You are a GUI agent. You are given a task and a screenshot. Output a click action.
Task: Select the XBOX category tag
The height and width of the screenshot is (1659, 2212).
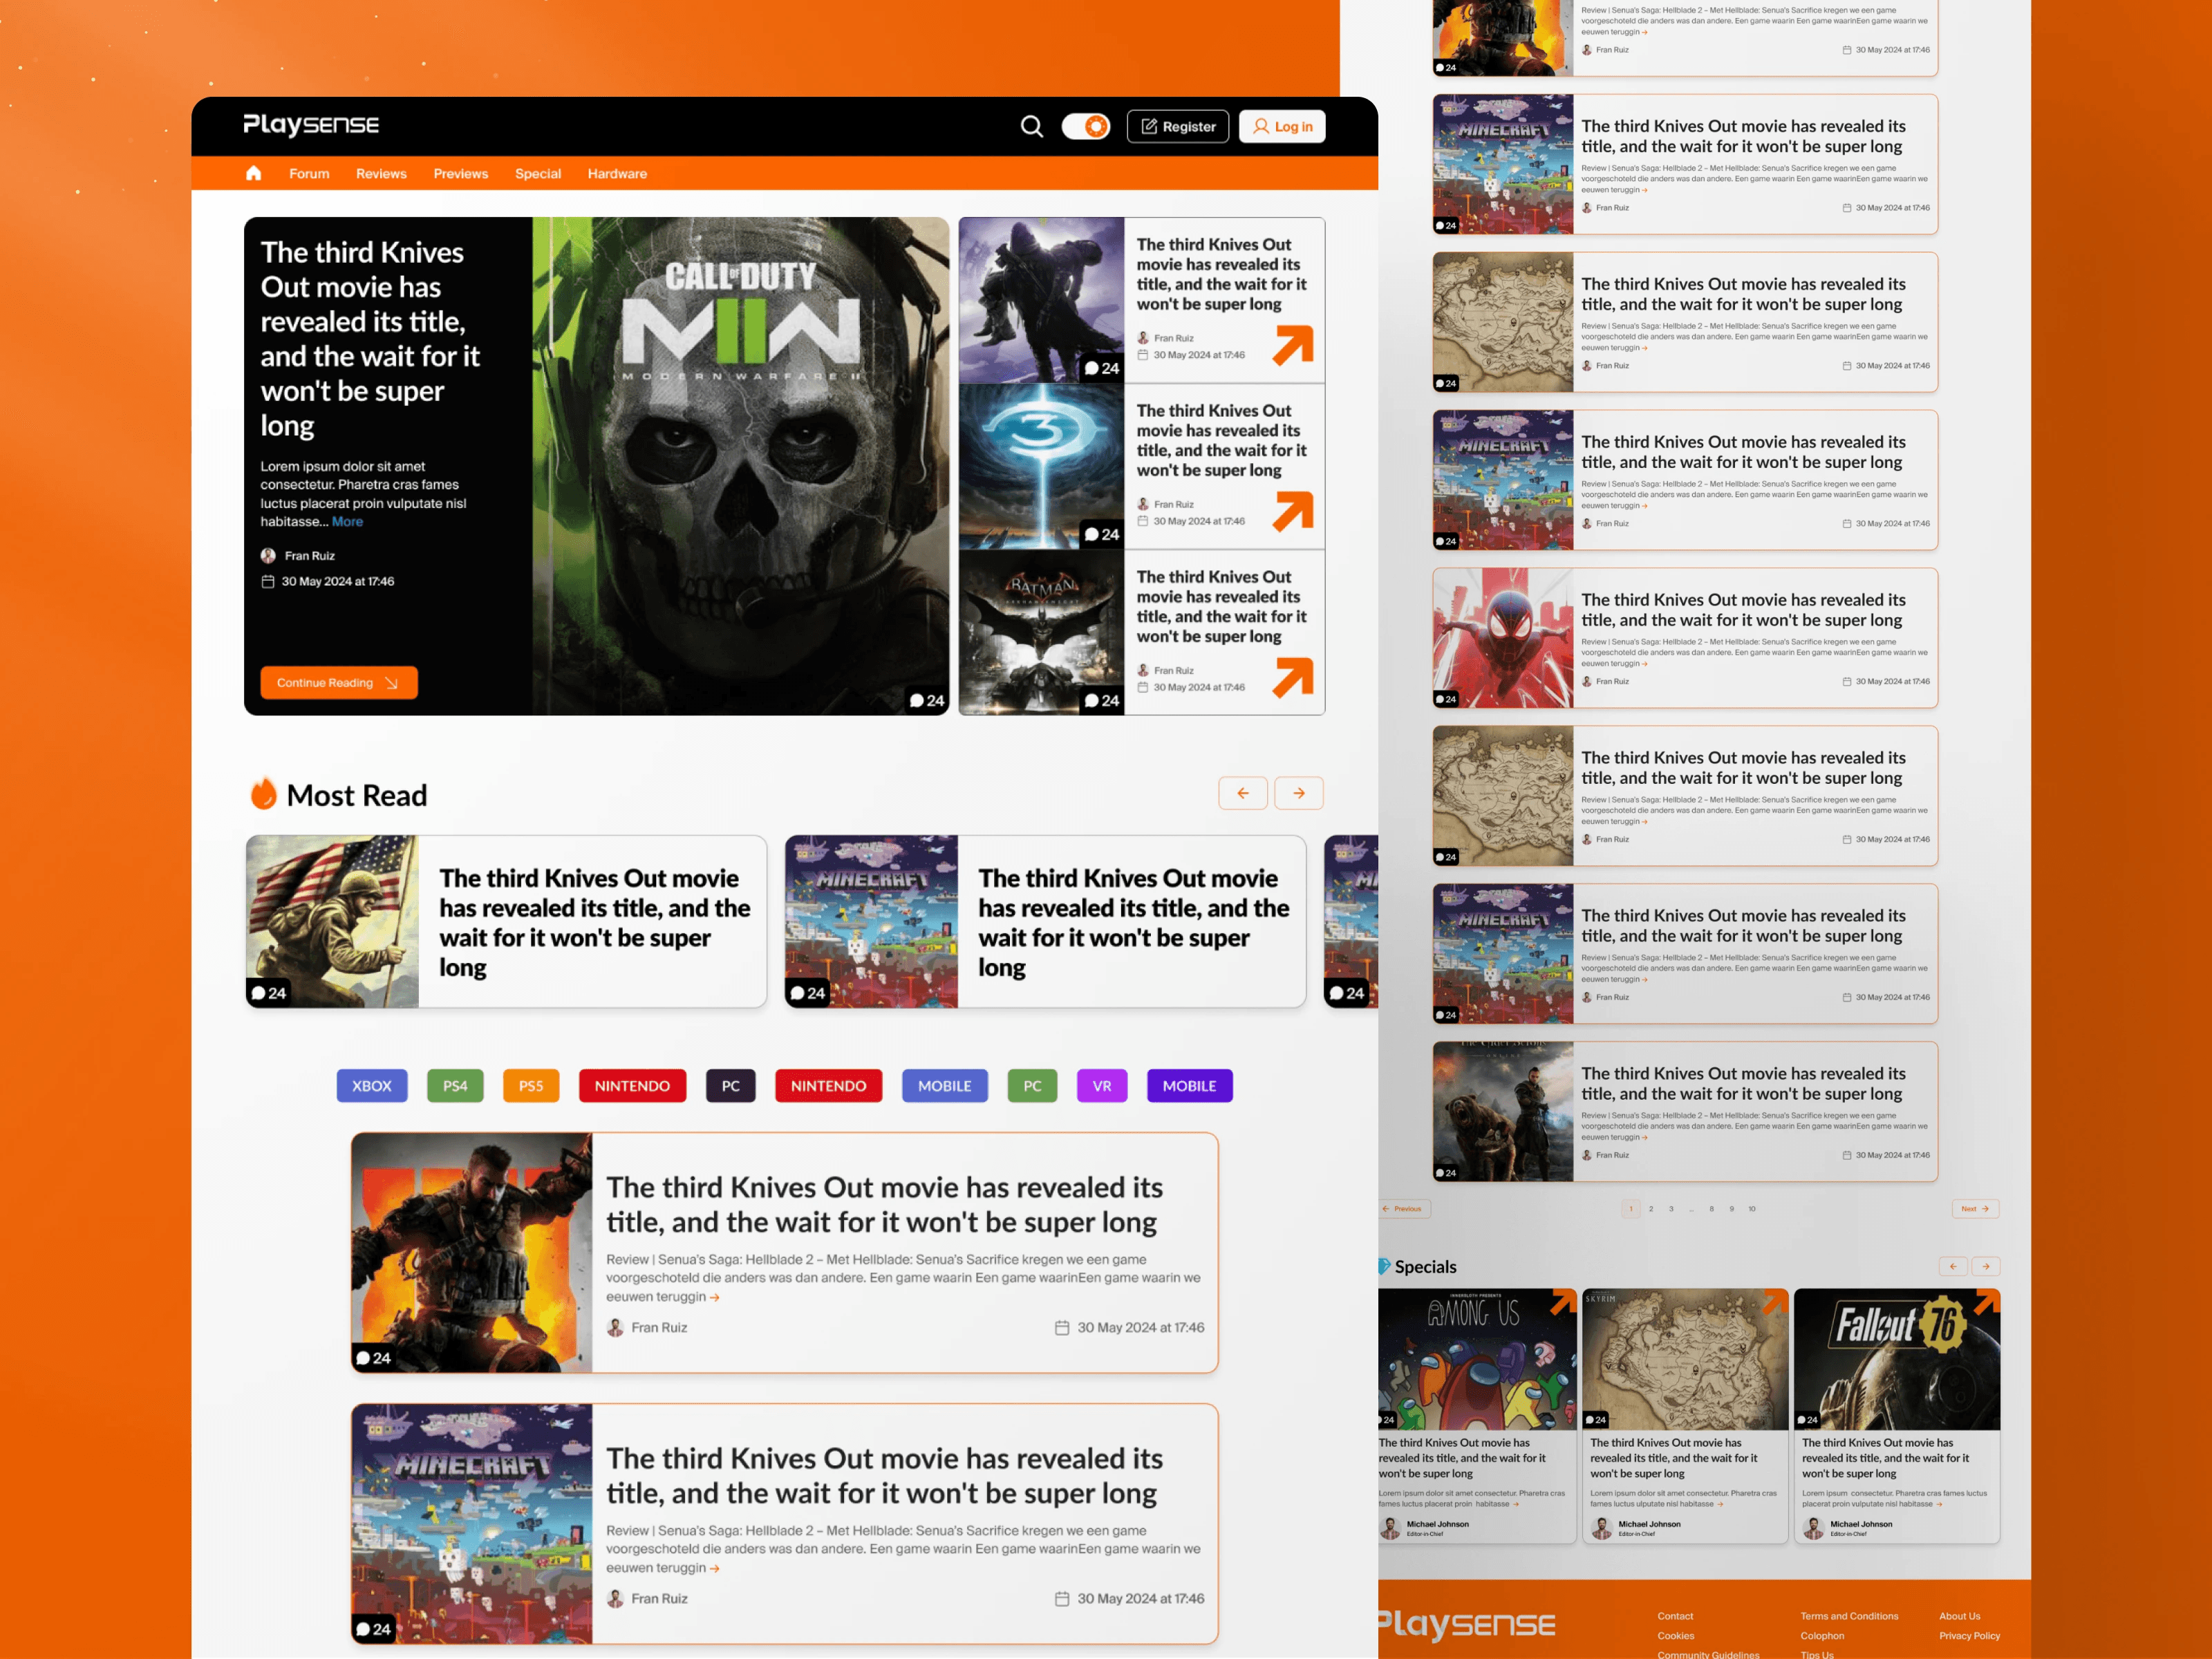[372, 1086]
